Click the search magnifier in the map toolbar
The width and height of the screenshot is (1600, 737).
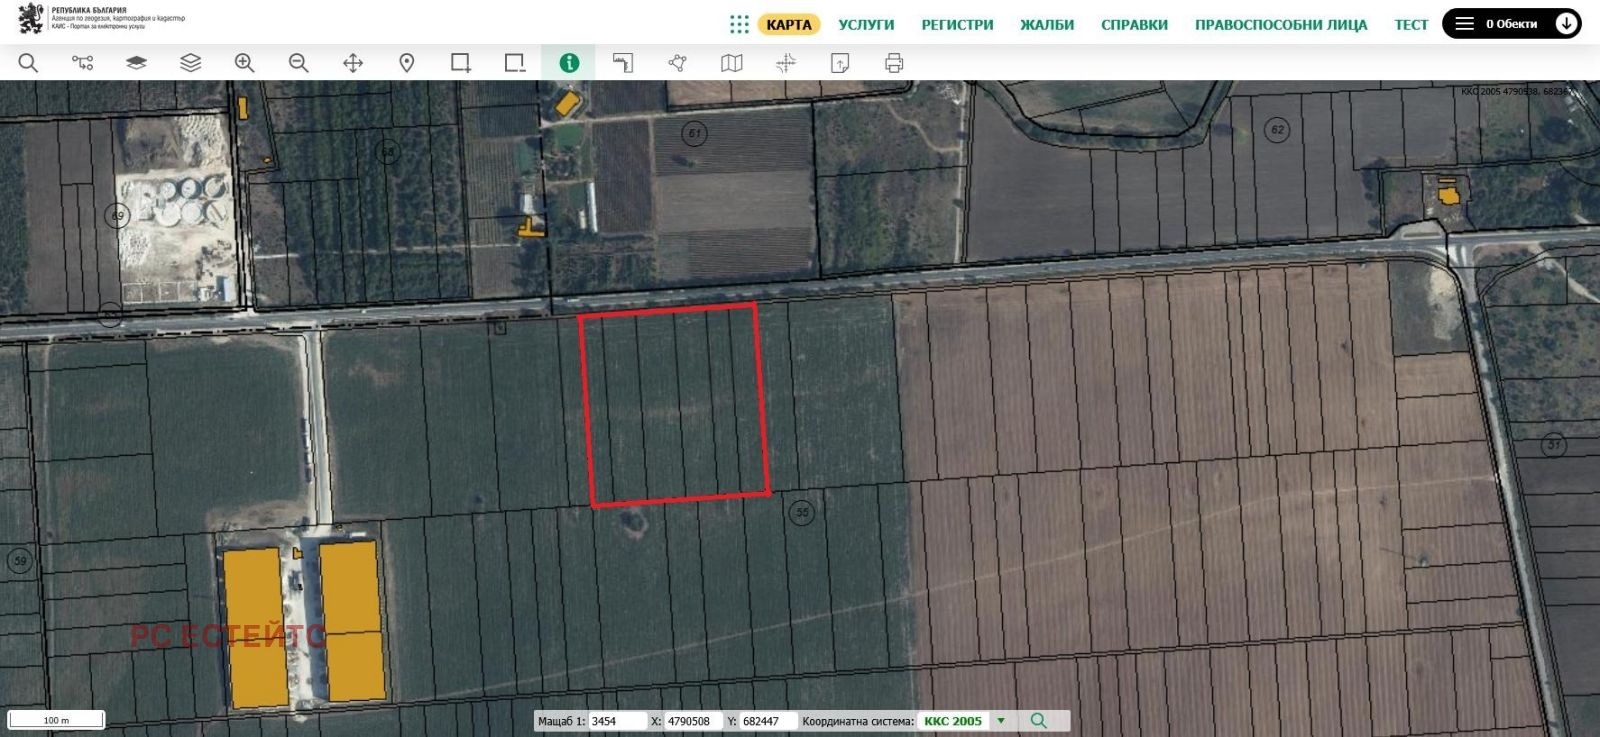click(28, 63)
